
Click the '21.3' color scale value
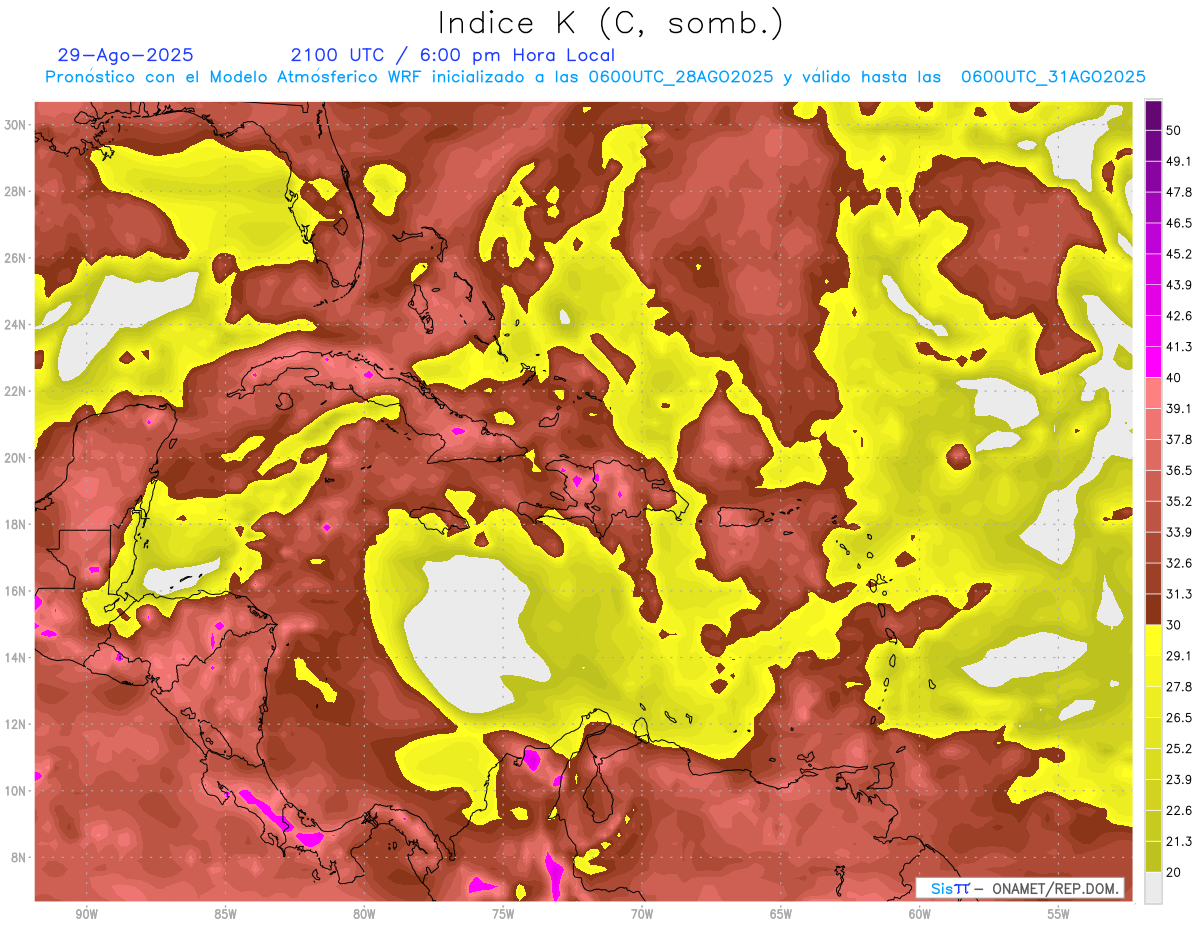tap(1179, 841)
